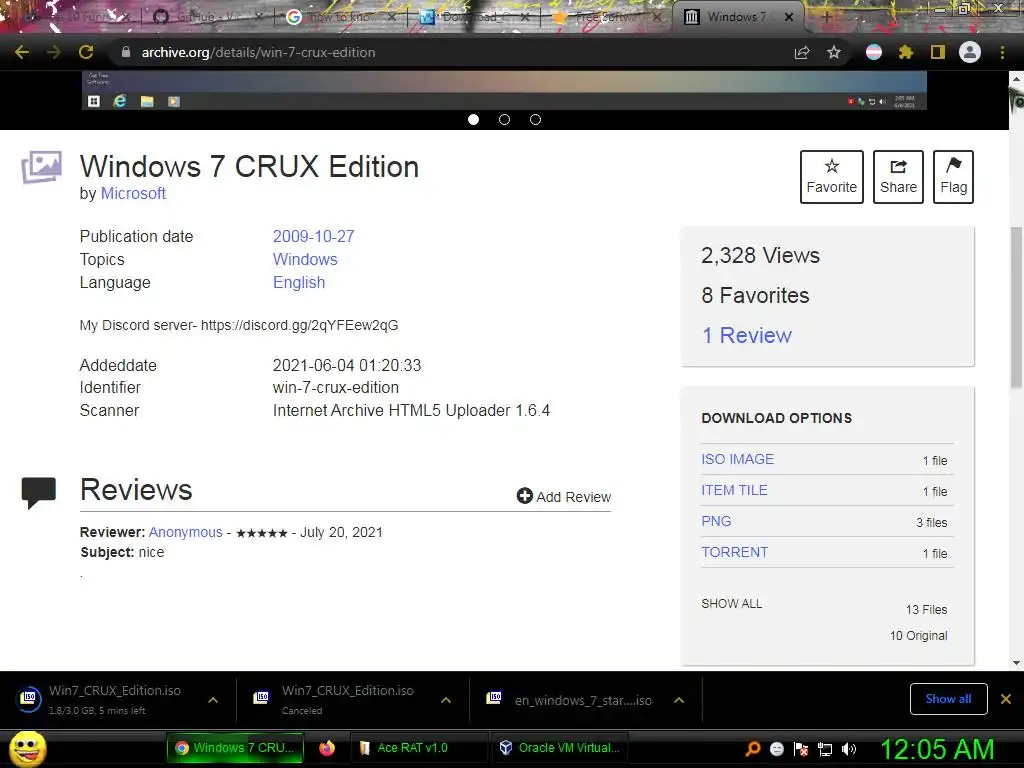The image size is (1024, 768).
Task: Bookmark this page with the star icon
Action: pyautogui.click(x=834, y=52)
